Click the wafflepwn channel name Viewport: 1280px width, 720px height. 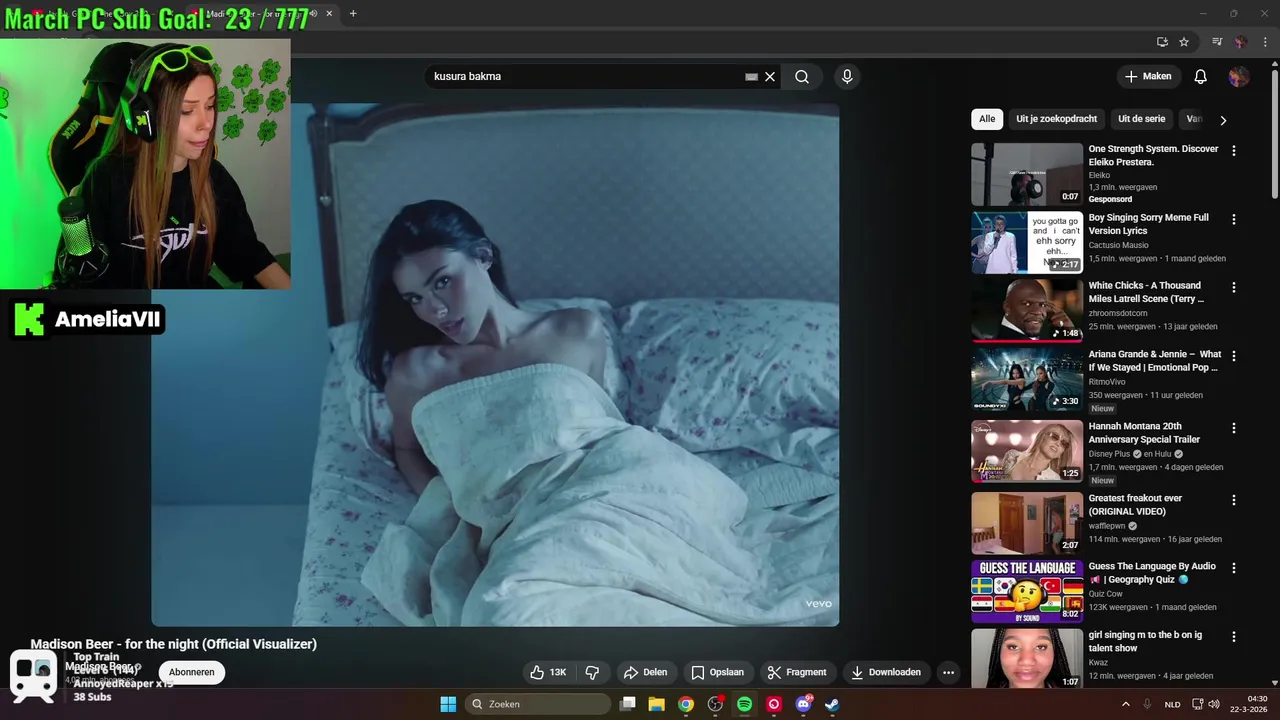(x=1107, y=525)
